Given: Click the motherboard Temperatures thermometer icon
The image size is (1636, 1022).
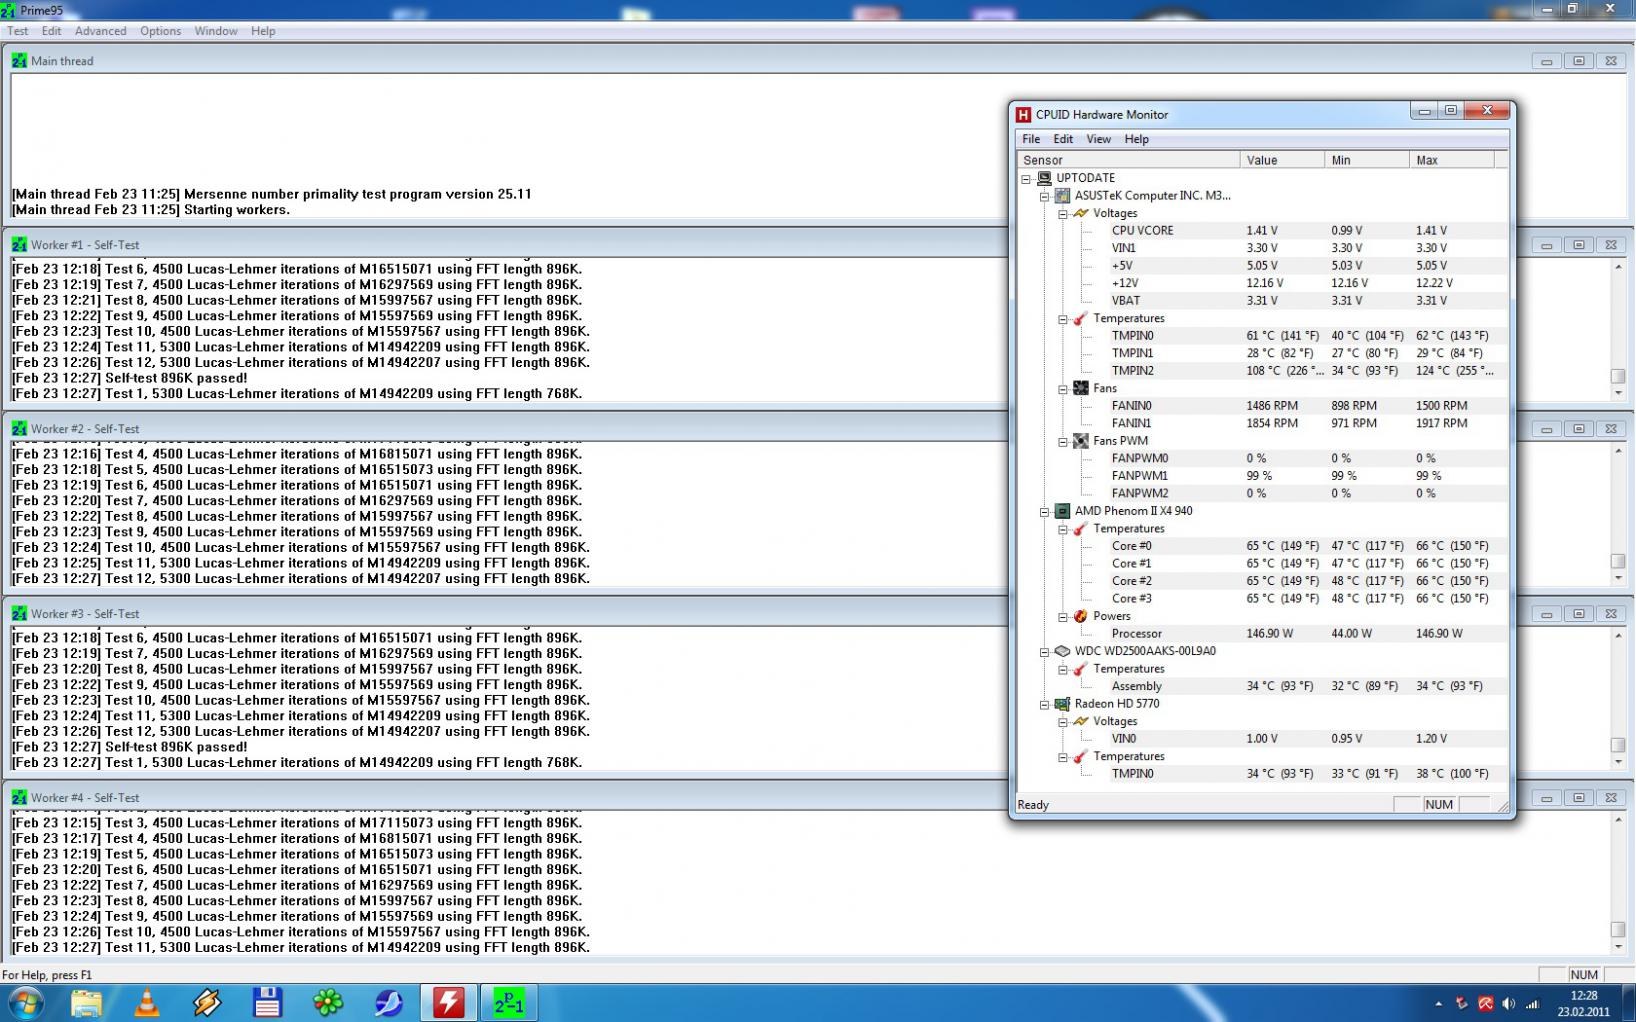Looking at the screenshot, I should point(1080,318).
